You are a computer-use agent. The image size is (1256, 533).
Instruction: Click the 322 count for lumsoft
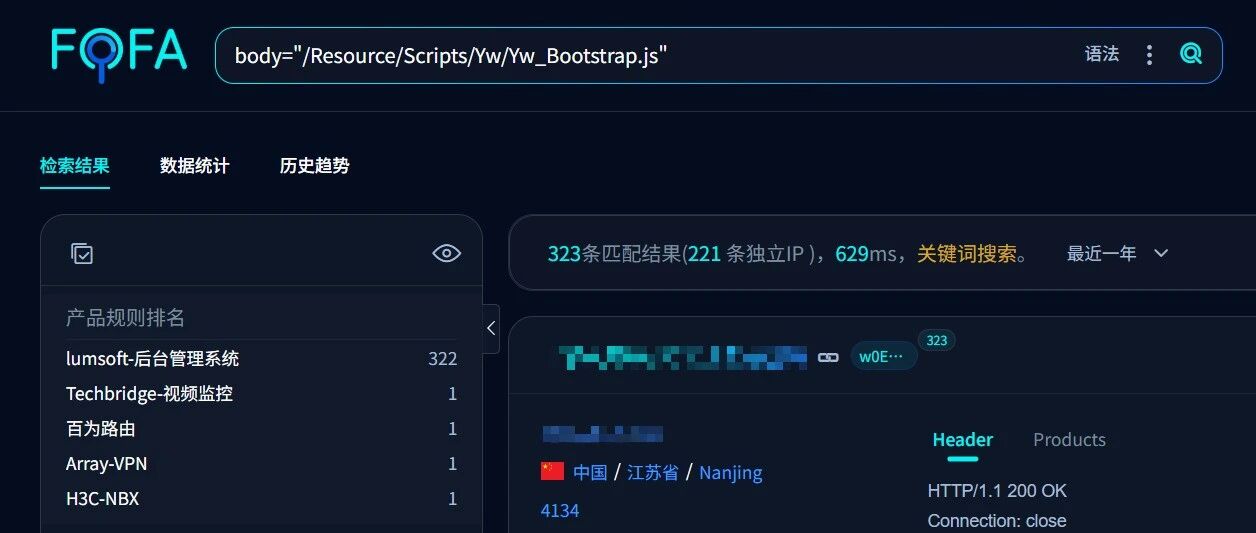click(443, 359)
